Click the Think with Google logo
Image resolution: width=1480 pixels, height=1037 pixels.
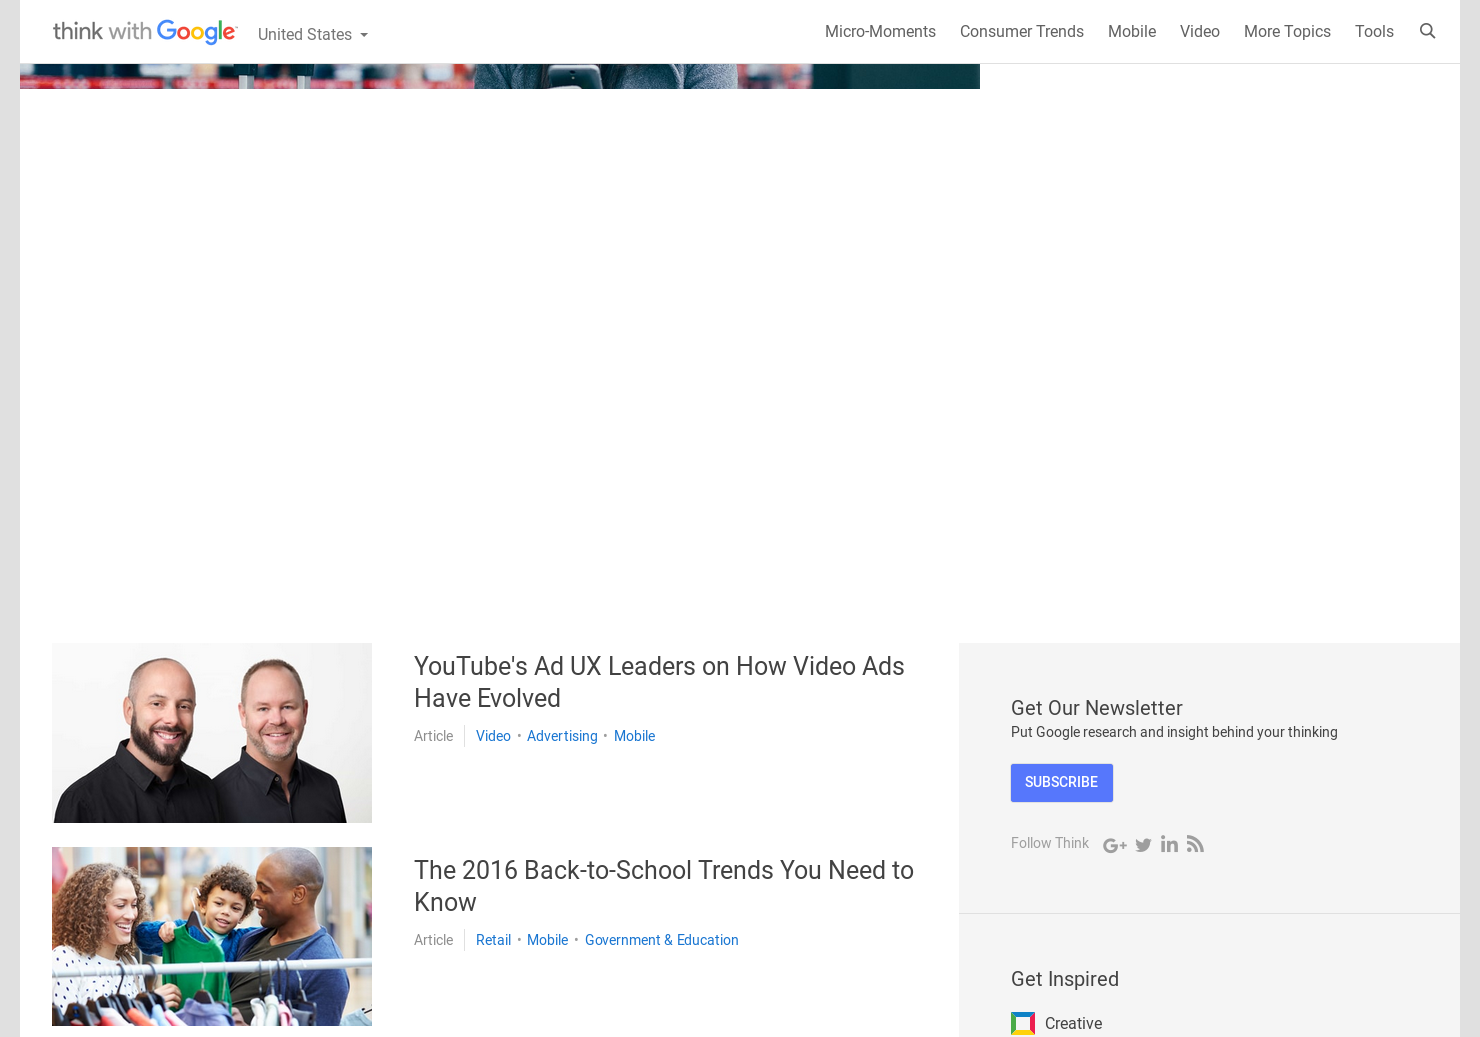[x=144, y=31]
